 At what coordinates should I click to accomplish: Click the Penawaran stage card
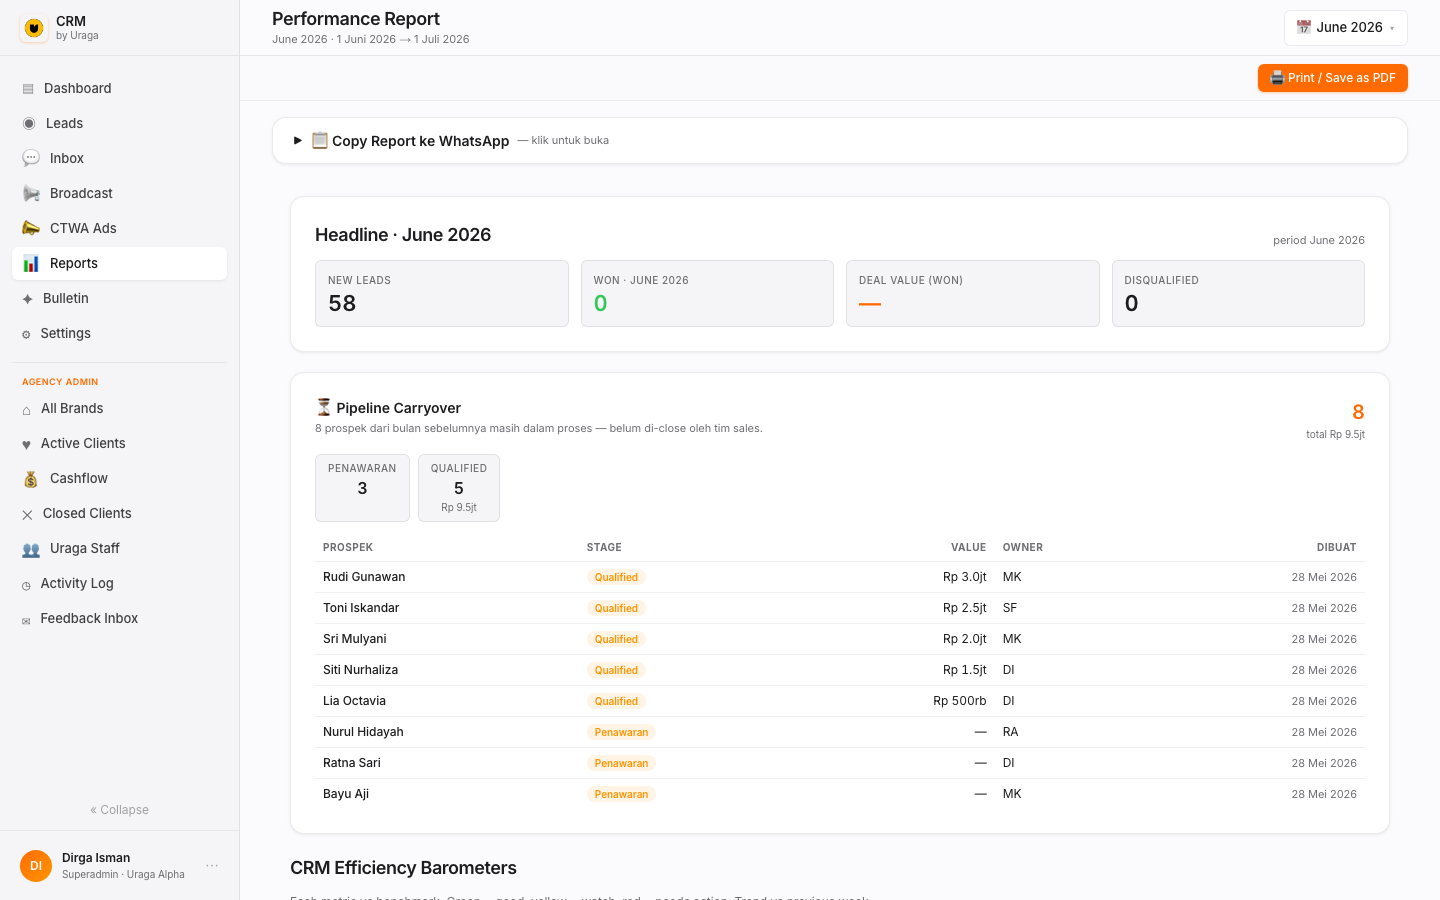click(x=362, y=488)
